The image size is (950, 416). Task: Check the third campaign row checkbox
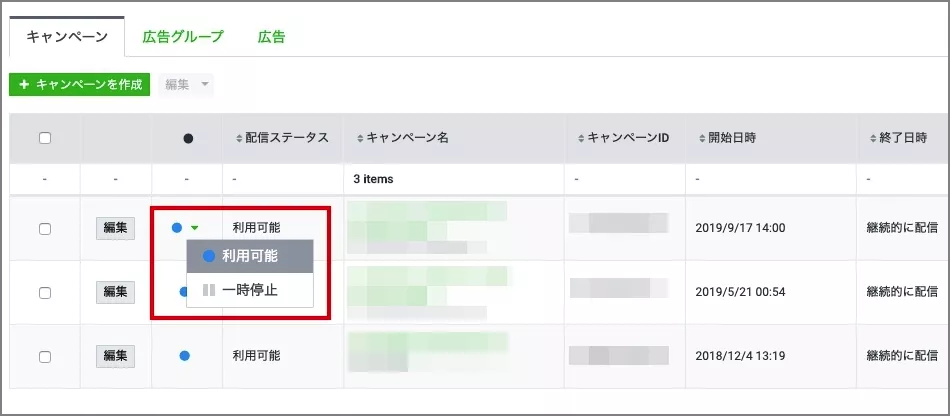(45, 355)
